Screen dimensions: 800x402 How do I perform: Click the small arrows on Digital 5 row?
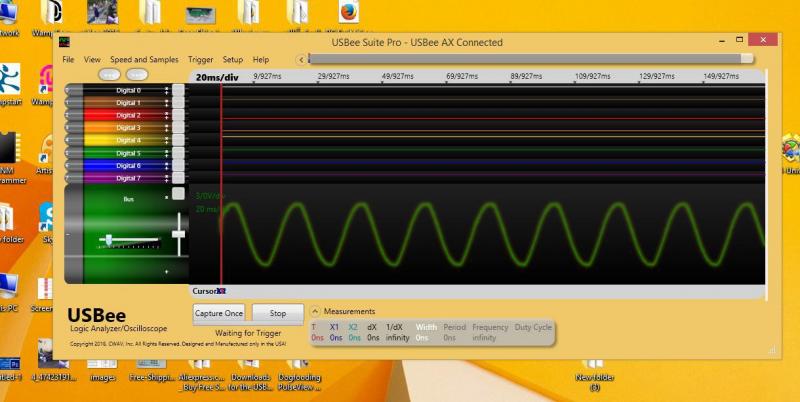coord(166,153)
